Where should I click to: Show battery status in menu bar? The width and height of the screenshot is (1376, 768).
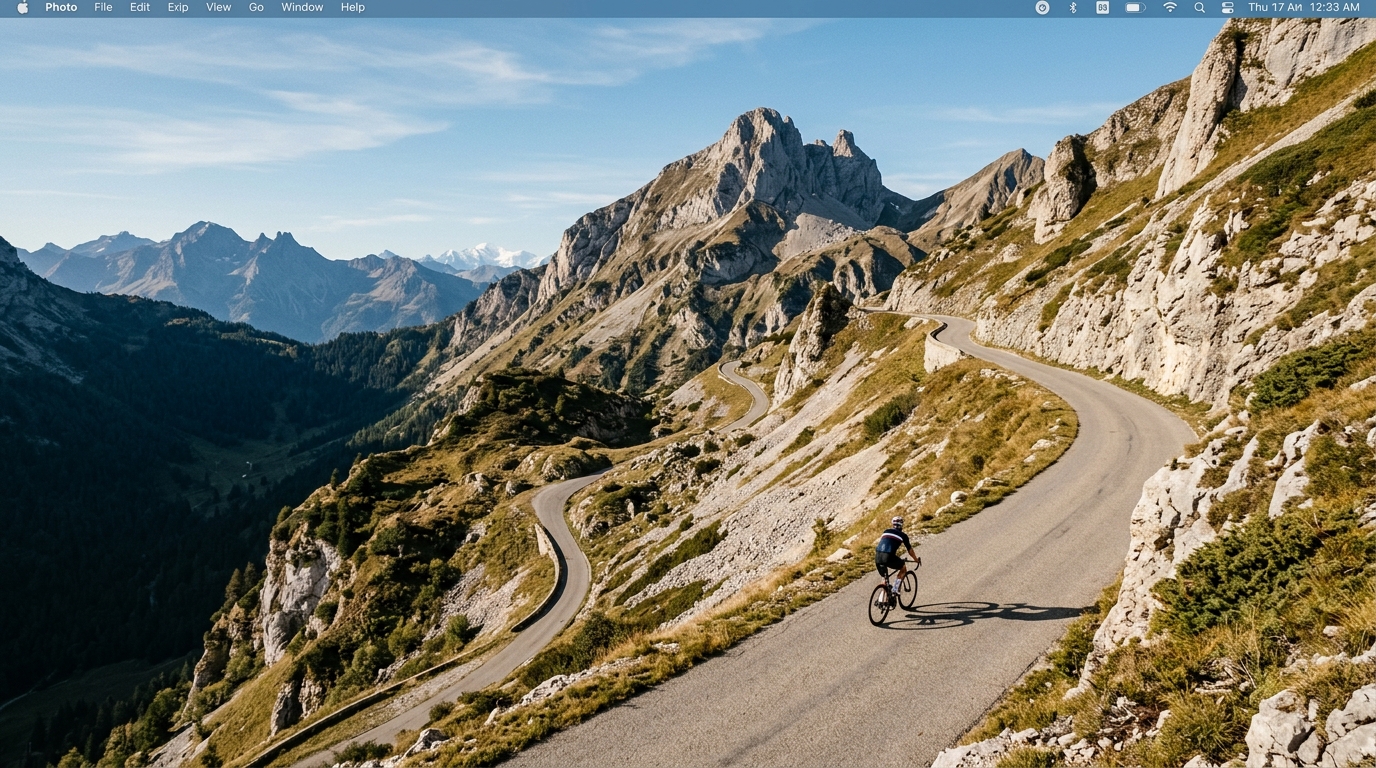tap(1134, 7)
